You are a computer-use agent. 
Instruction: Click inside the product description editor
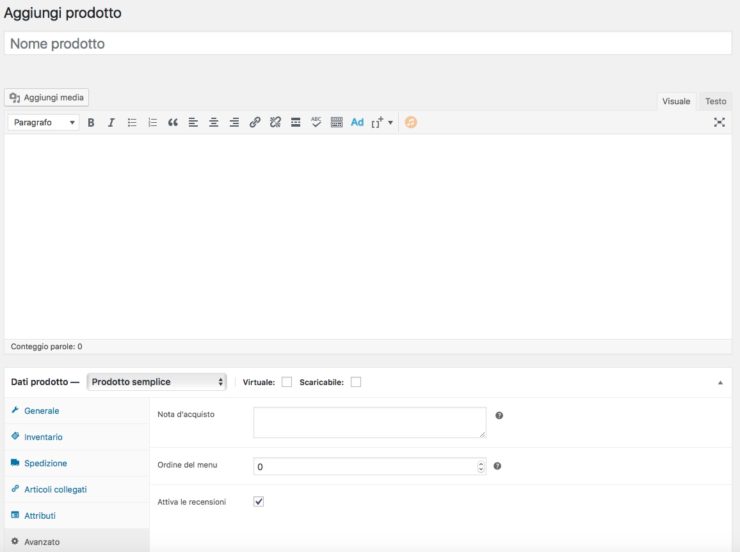point(368,237)
